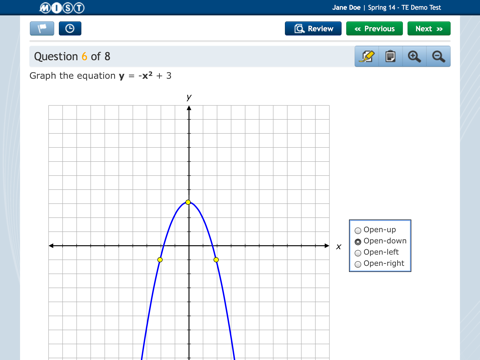Zoom out with the minus magnifier

pyautogui.click(x=438, y=56)
